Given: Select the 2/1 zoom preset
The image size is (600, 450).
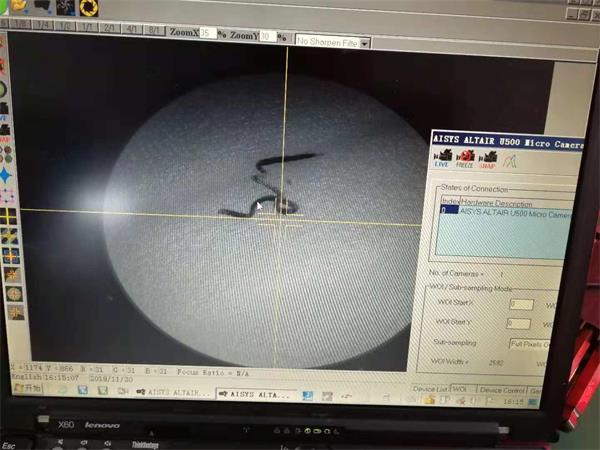Looking at the screenshot, I should [108, 30].
